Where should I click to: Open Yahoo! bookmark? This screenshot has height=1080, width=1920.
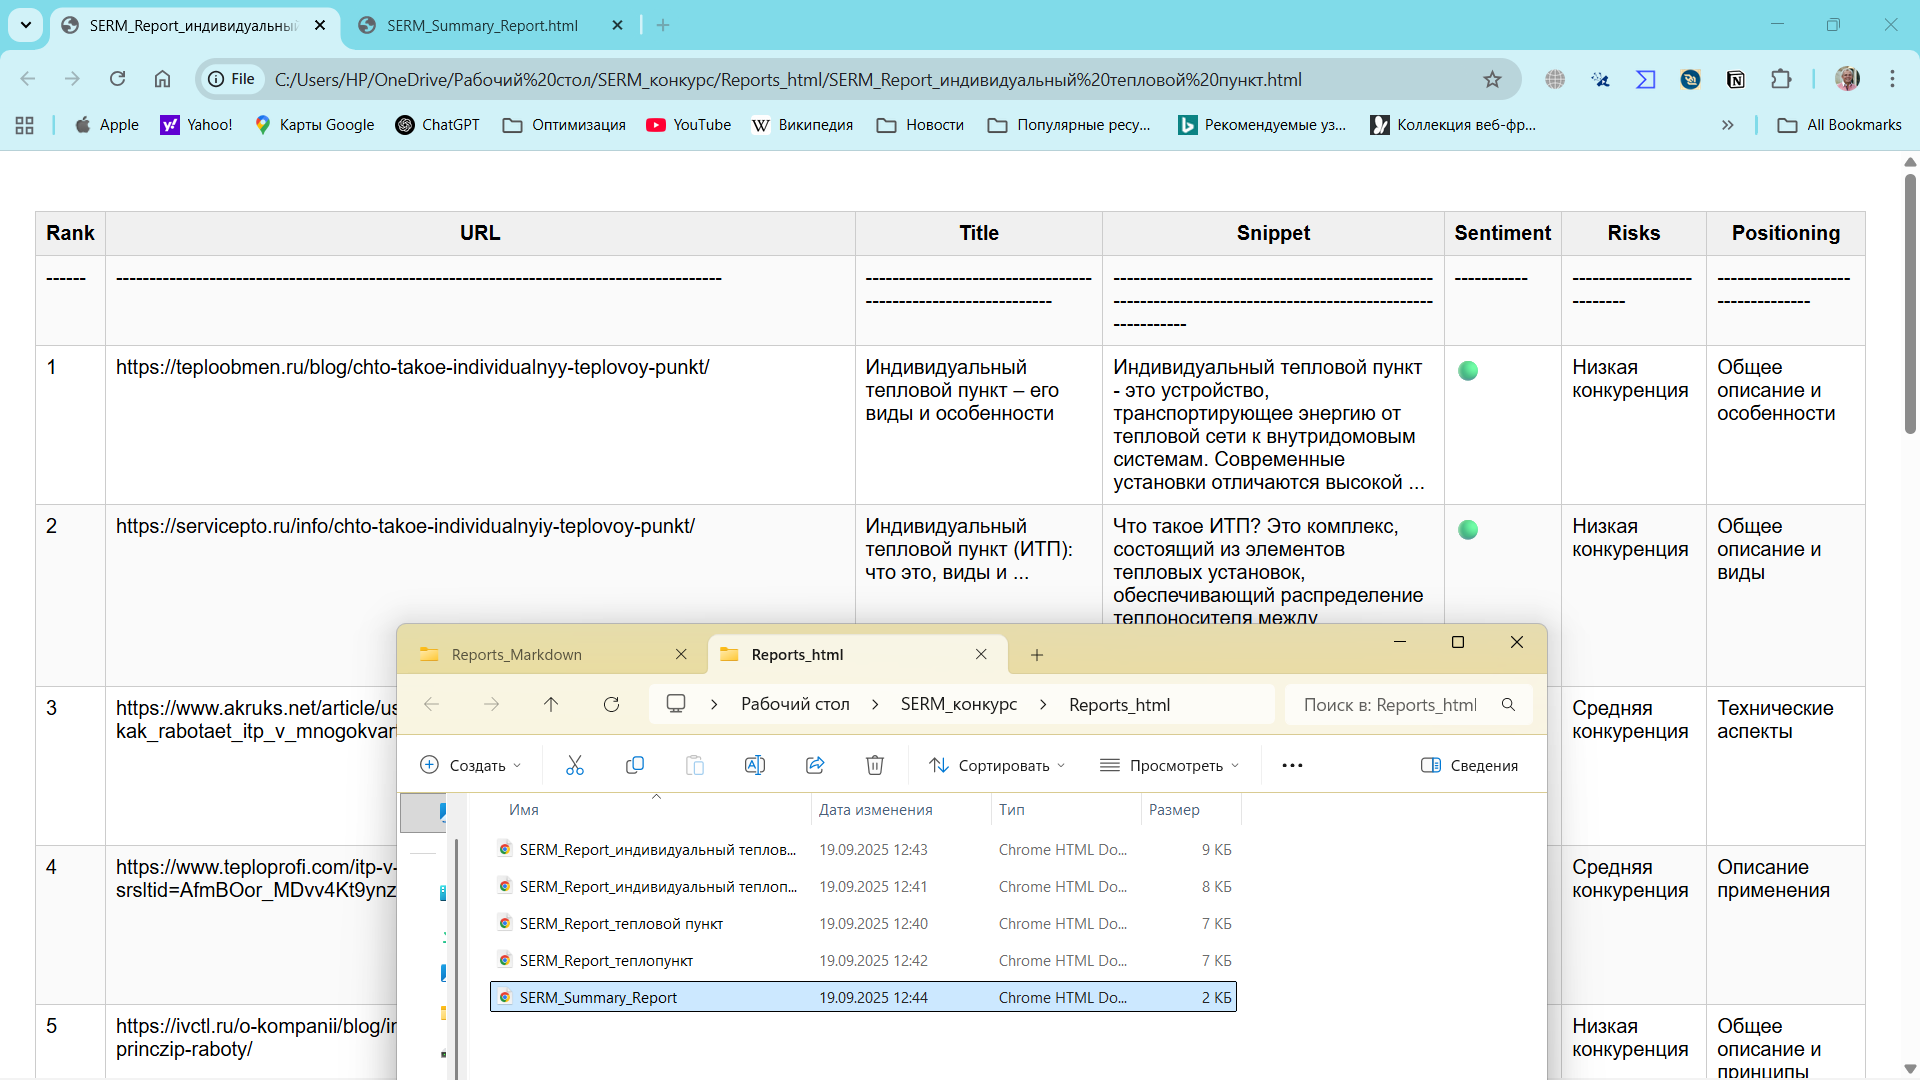pyautogui.click(x=197, y=125)
